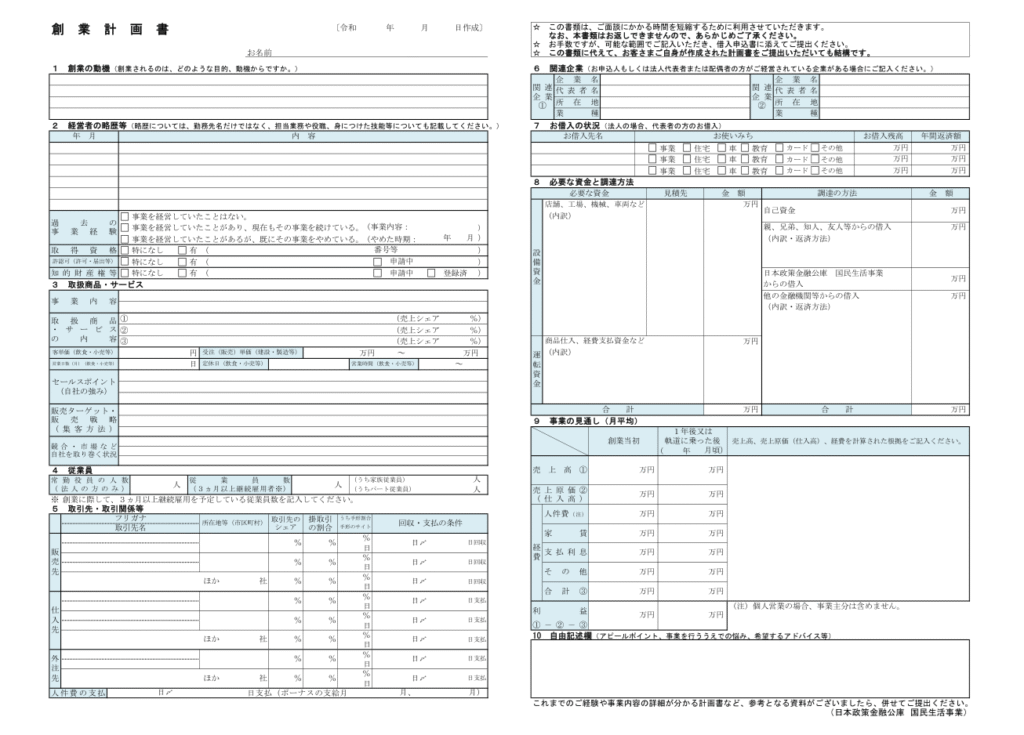Check '住宅' in second borrowing row
Screen dimensions: 1024x735
click(x=685, y=159)
